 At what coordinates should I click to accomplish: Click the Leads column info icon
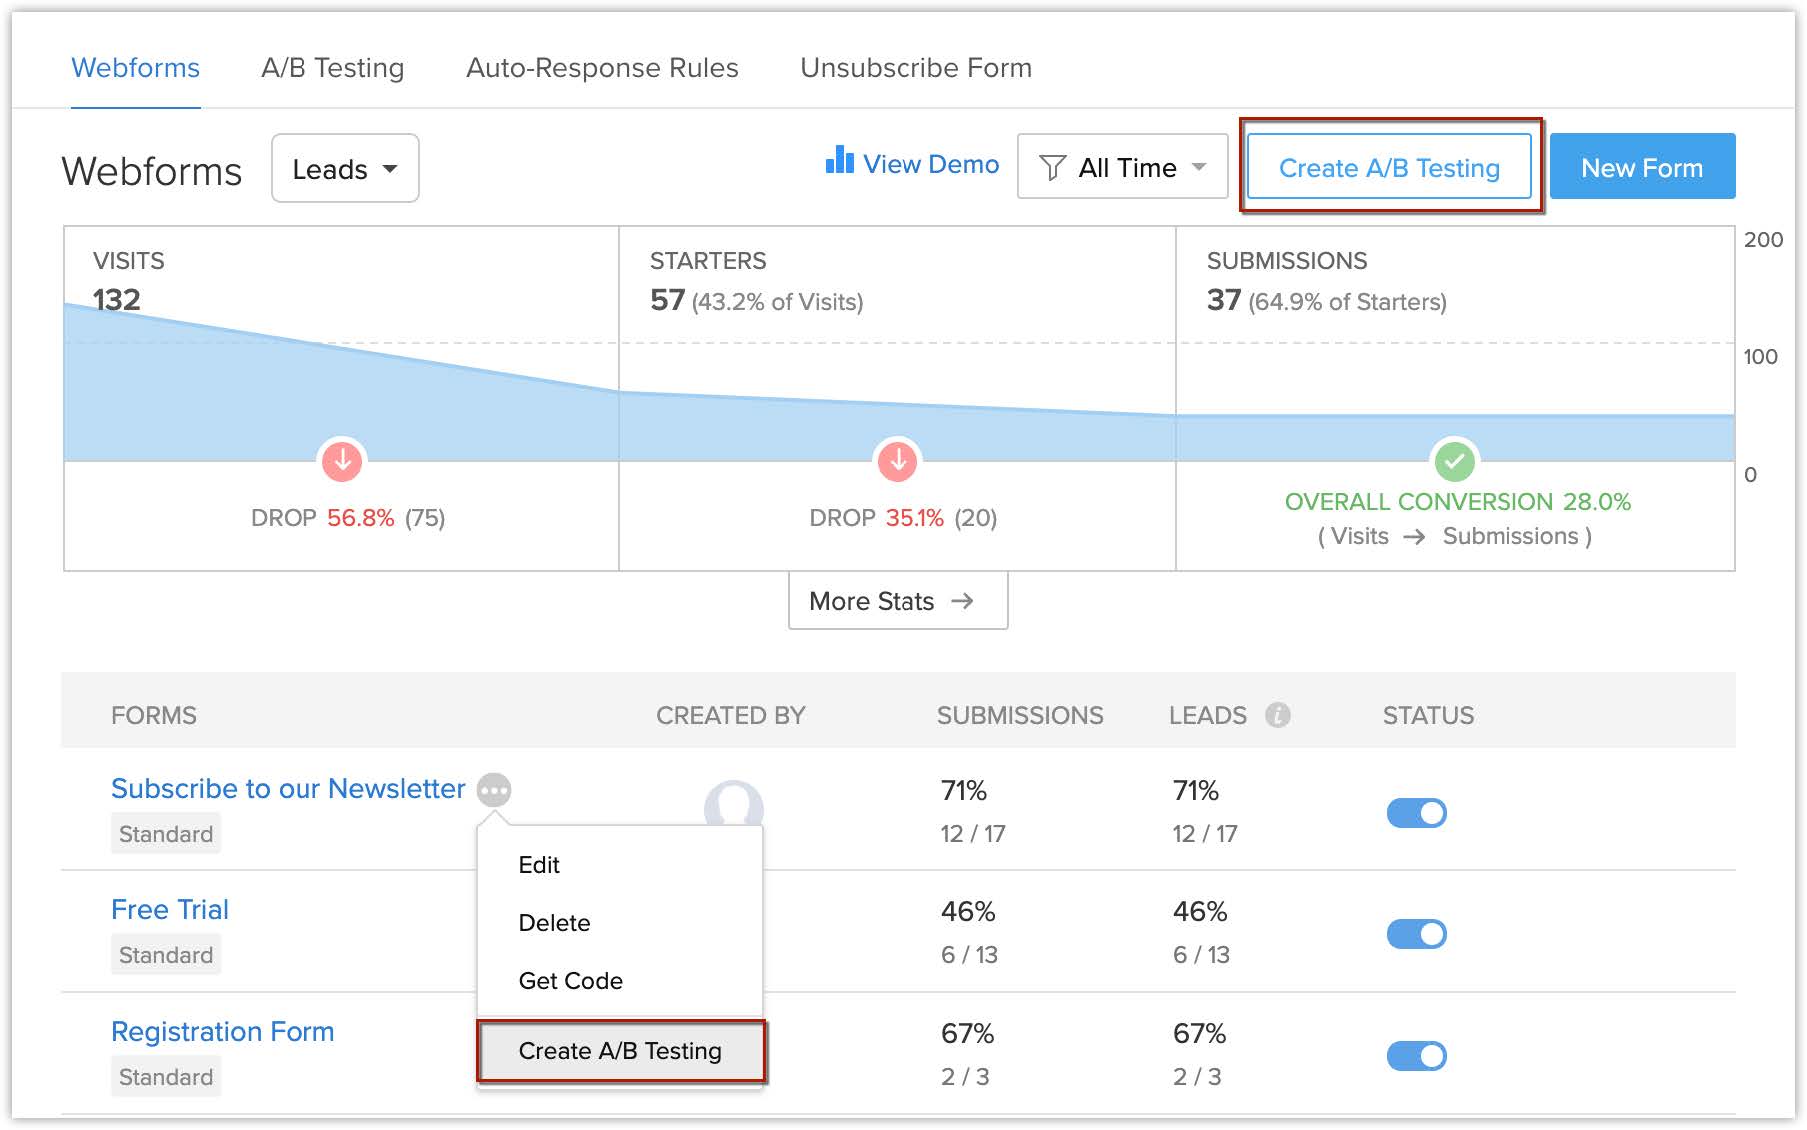[1277, 715]
